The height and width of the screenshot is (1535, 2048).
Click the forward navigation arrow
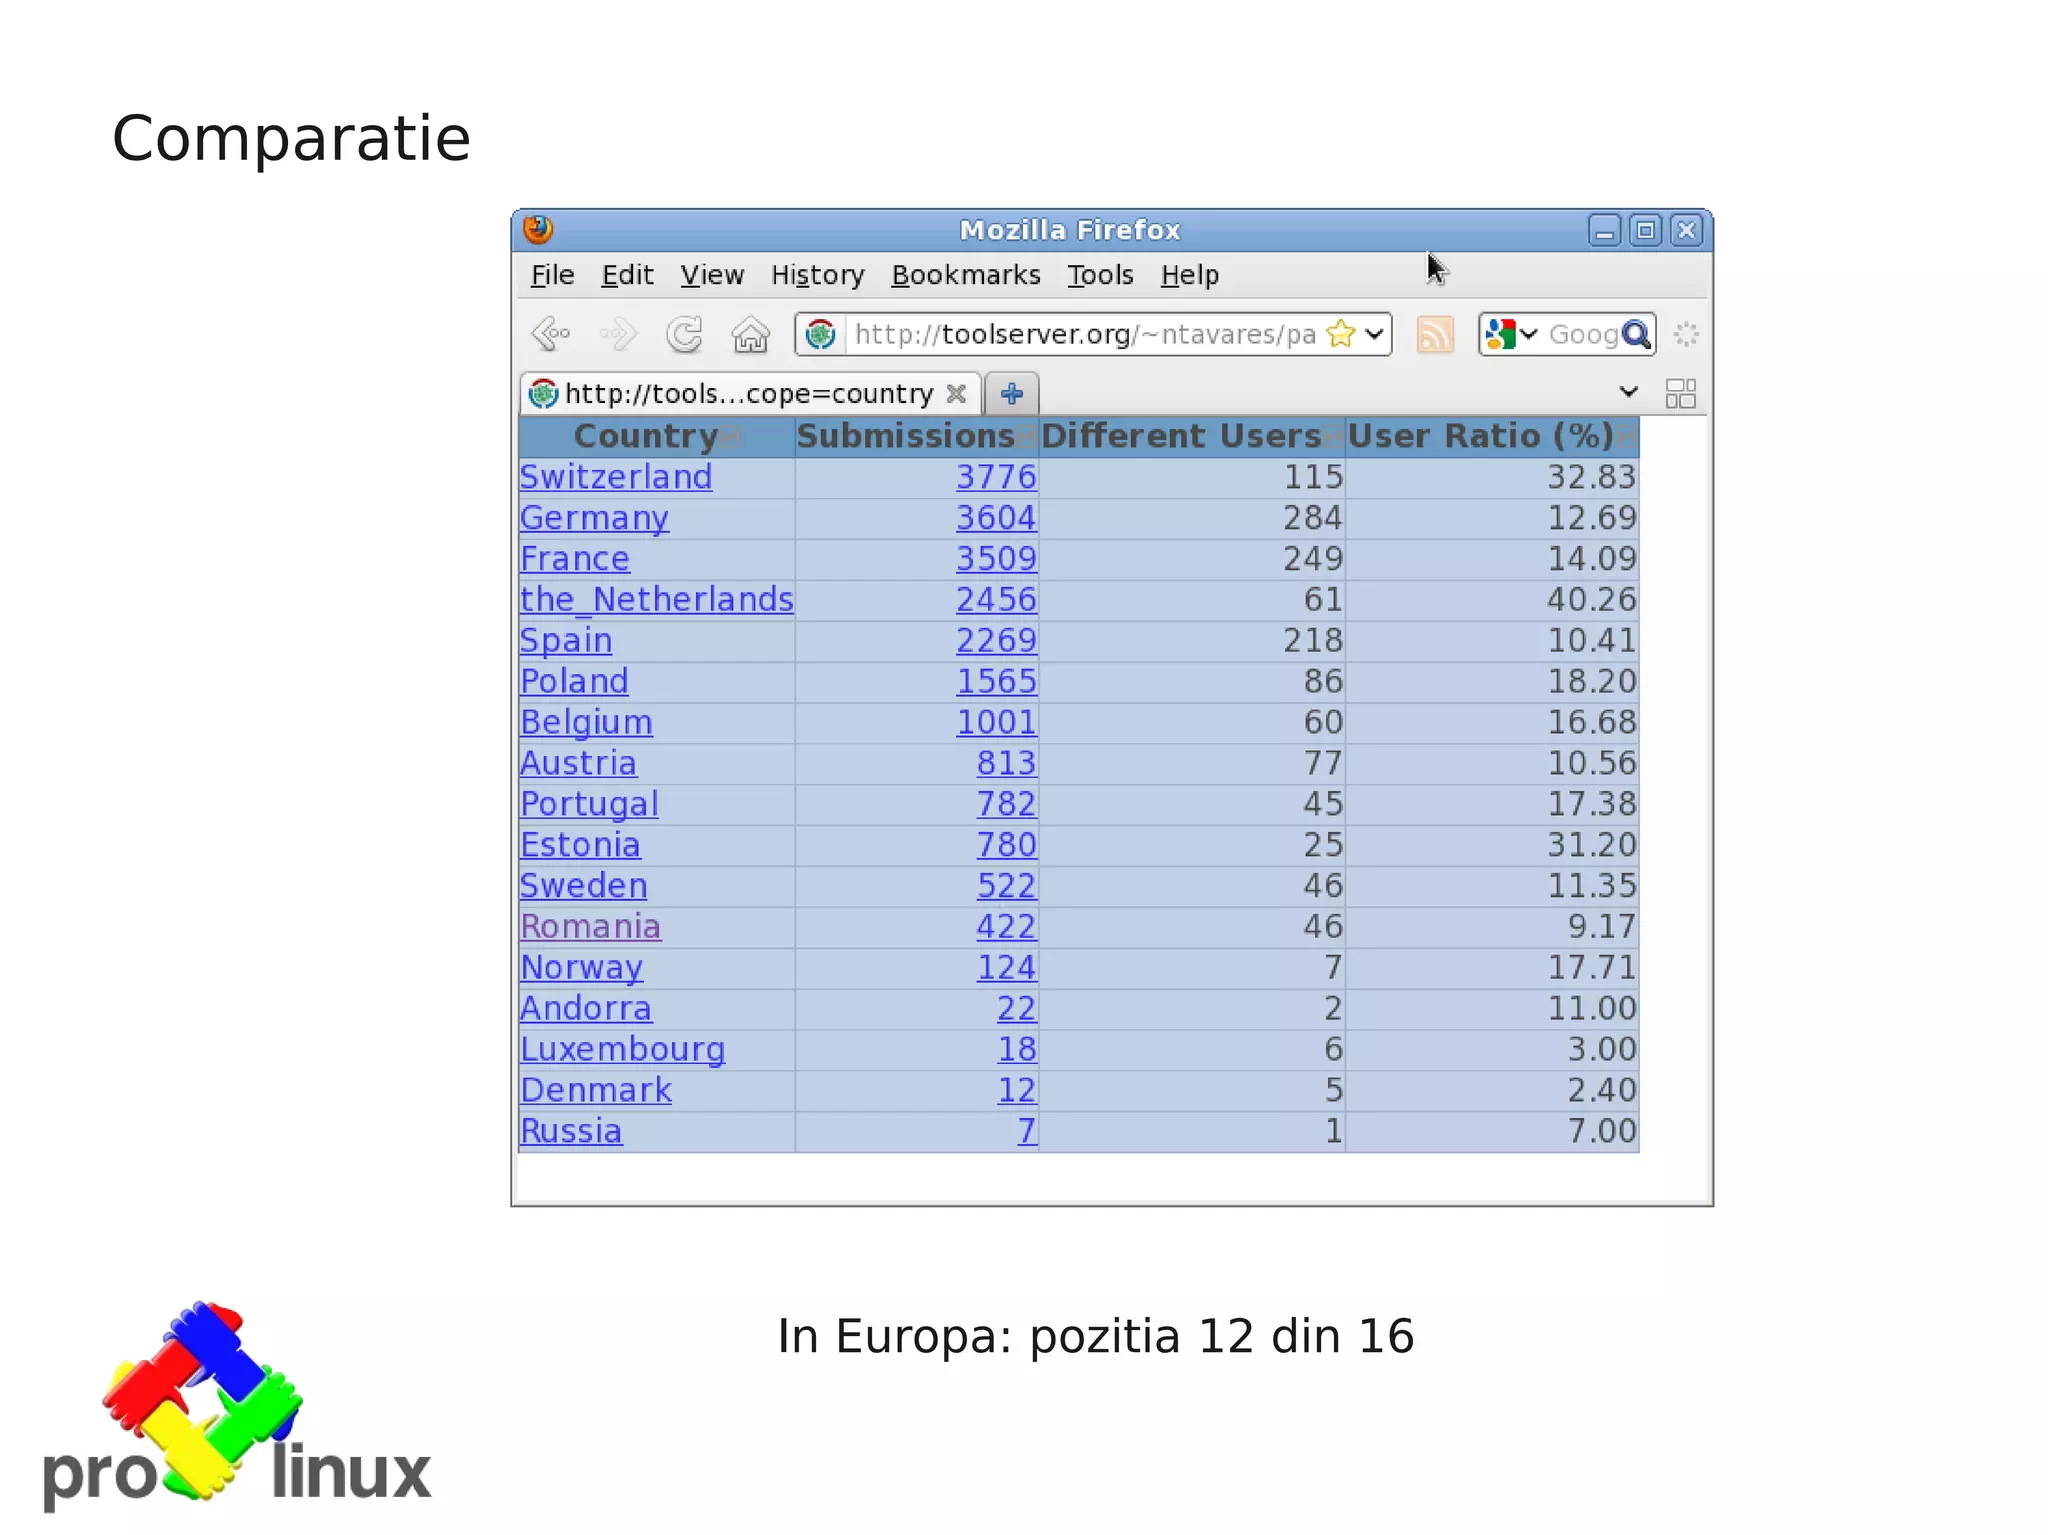(618, 334)
